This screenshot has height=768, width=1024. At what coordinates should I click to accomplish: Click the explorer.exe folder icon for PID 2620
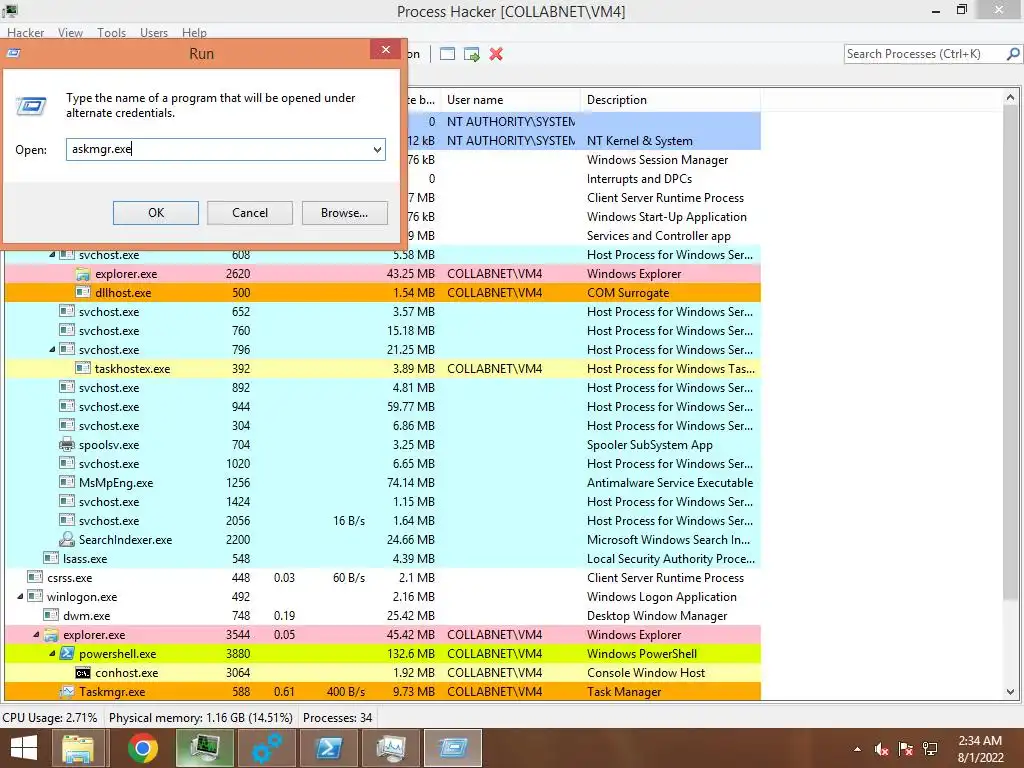click(83, 274)
